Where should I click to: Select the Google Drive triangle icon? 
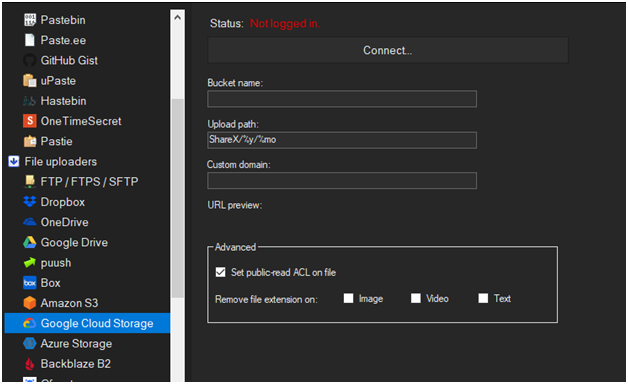pyautogui.click(x=30, y=242)
